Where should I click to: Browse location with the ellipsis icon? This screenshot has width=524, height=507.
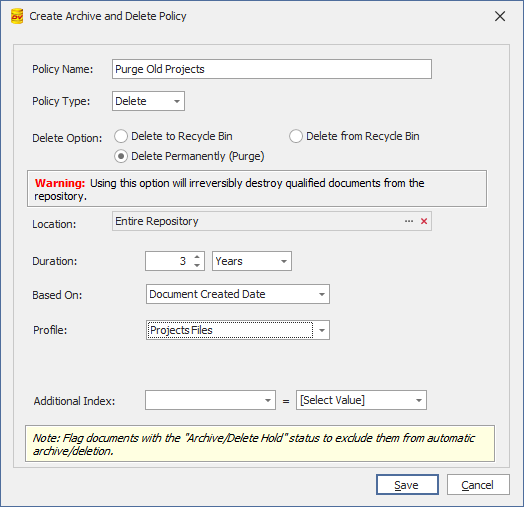(409, 221)
